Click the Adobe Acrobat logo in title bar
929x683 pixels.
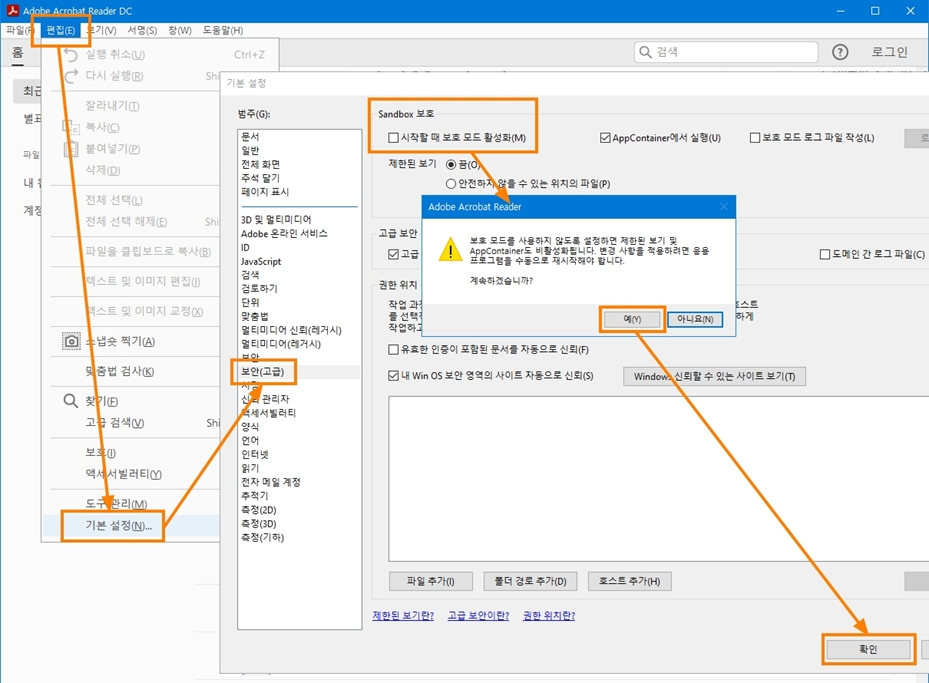[x=12, y=10]
